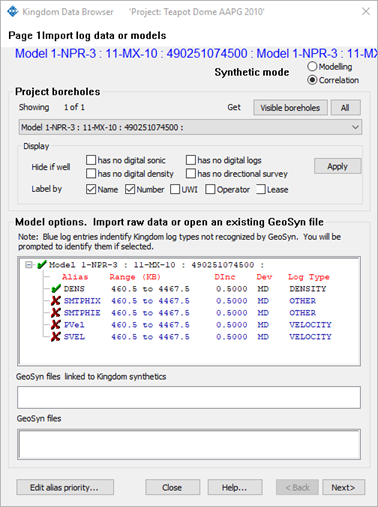Get Visible boreholes
This screenshot has height=507, width=378.
[290, 108]
